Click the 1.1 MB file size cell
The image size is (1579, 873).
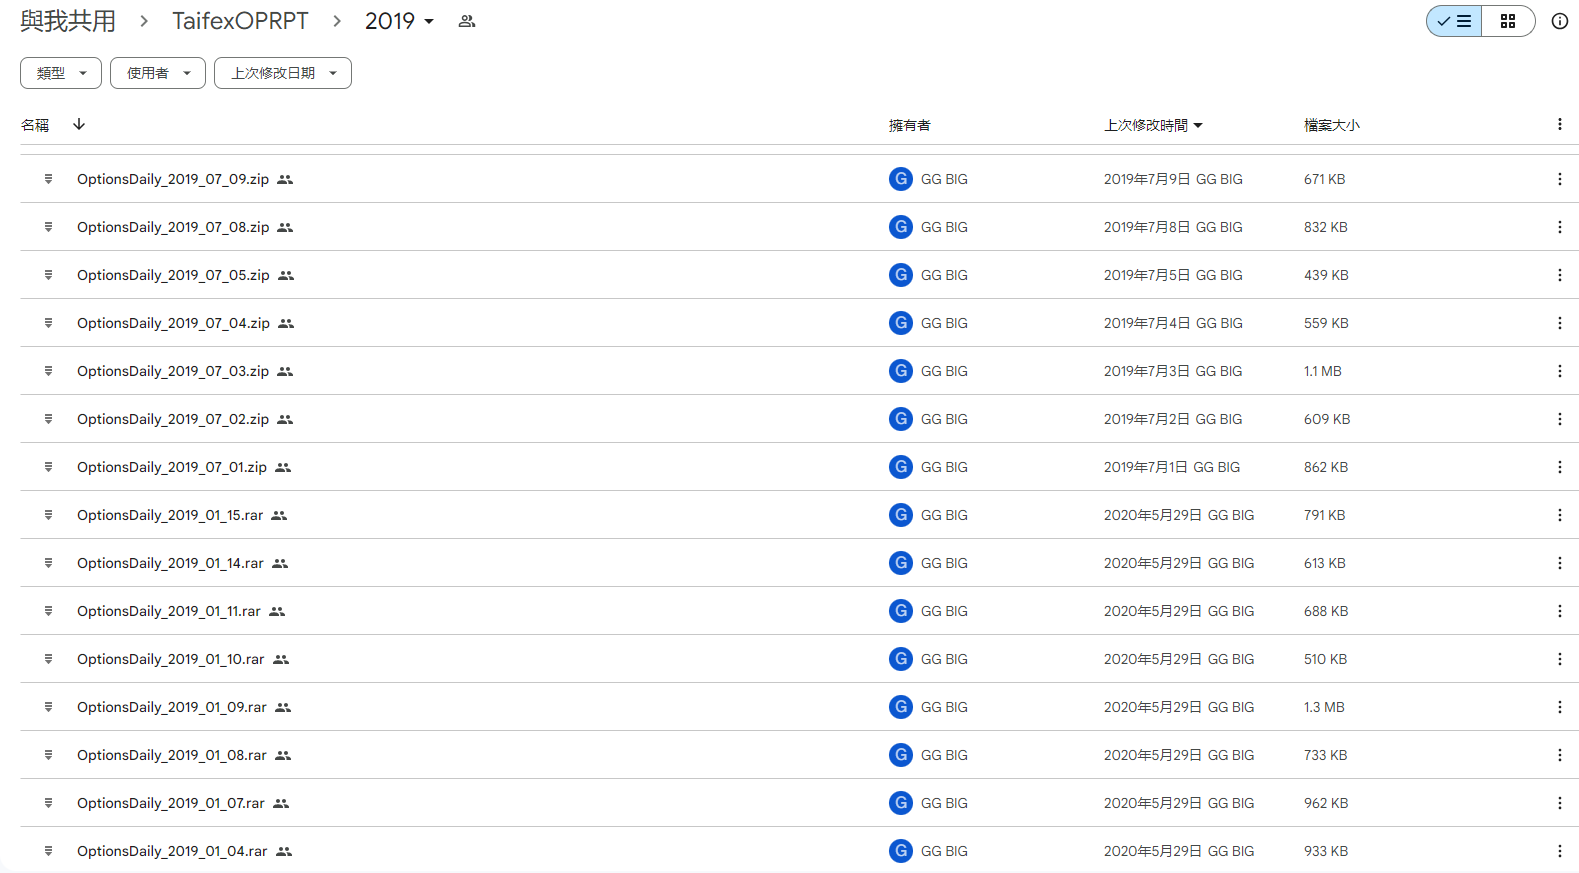[1322, 371]
